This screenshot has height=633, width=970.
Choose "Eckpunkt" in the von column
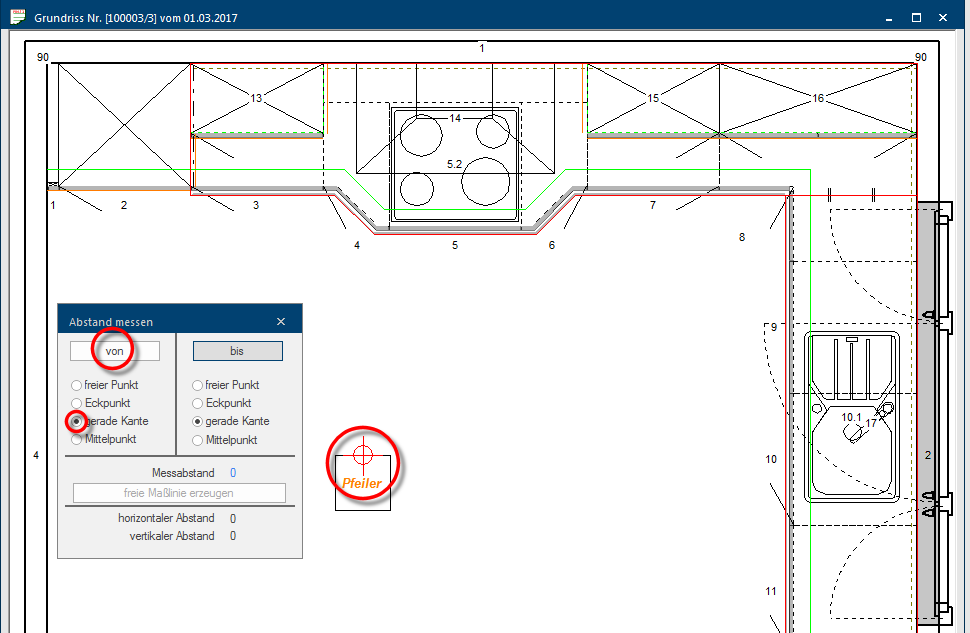(76, 403)
